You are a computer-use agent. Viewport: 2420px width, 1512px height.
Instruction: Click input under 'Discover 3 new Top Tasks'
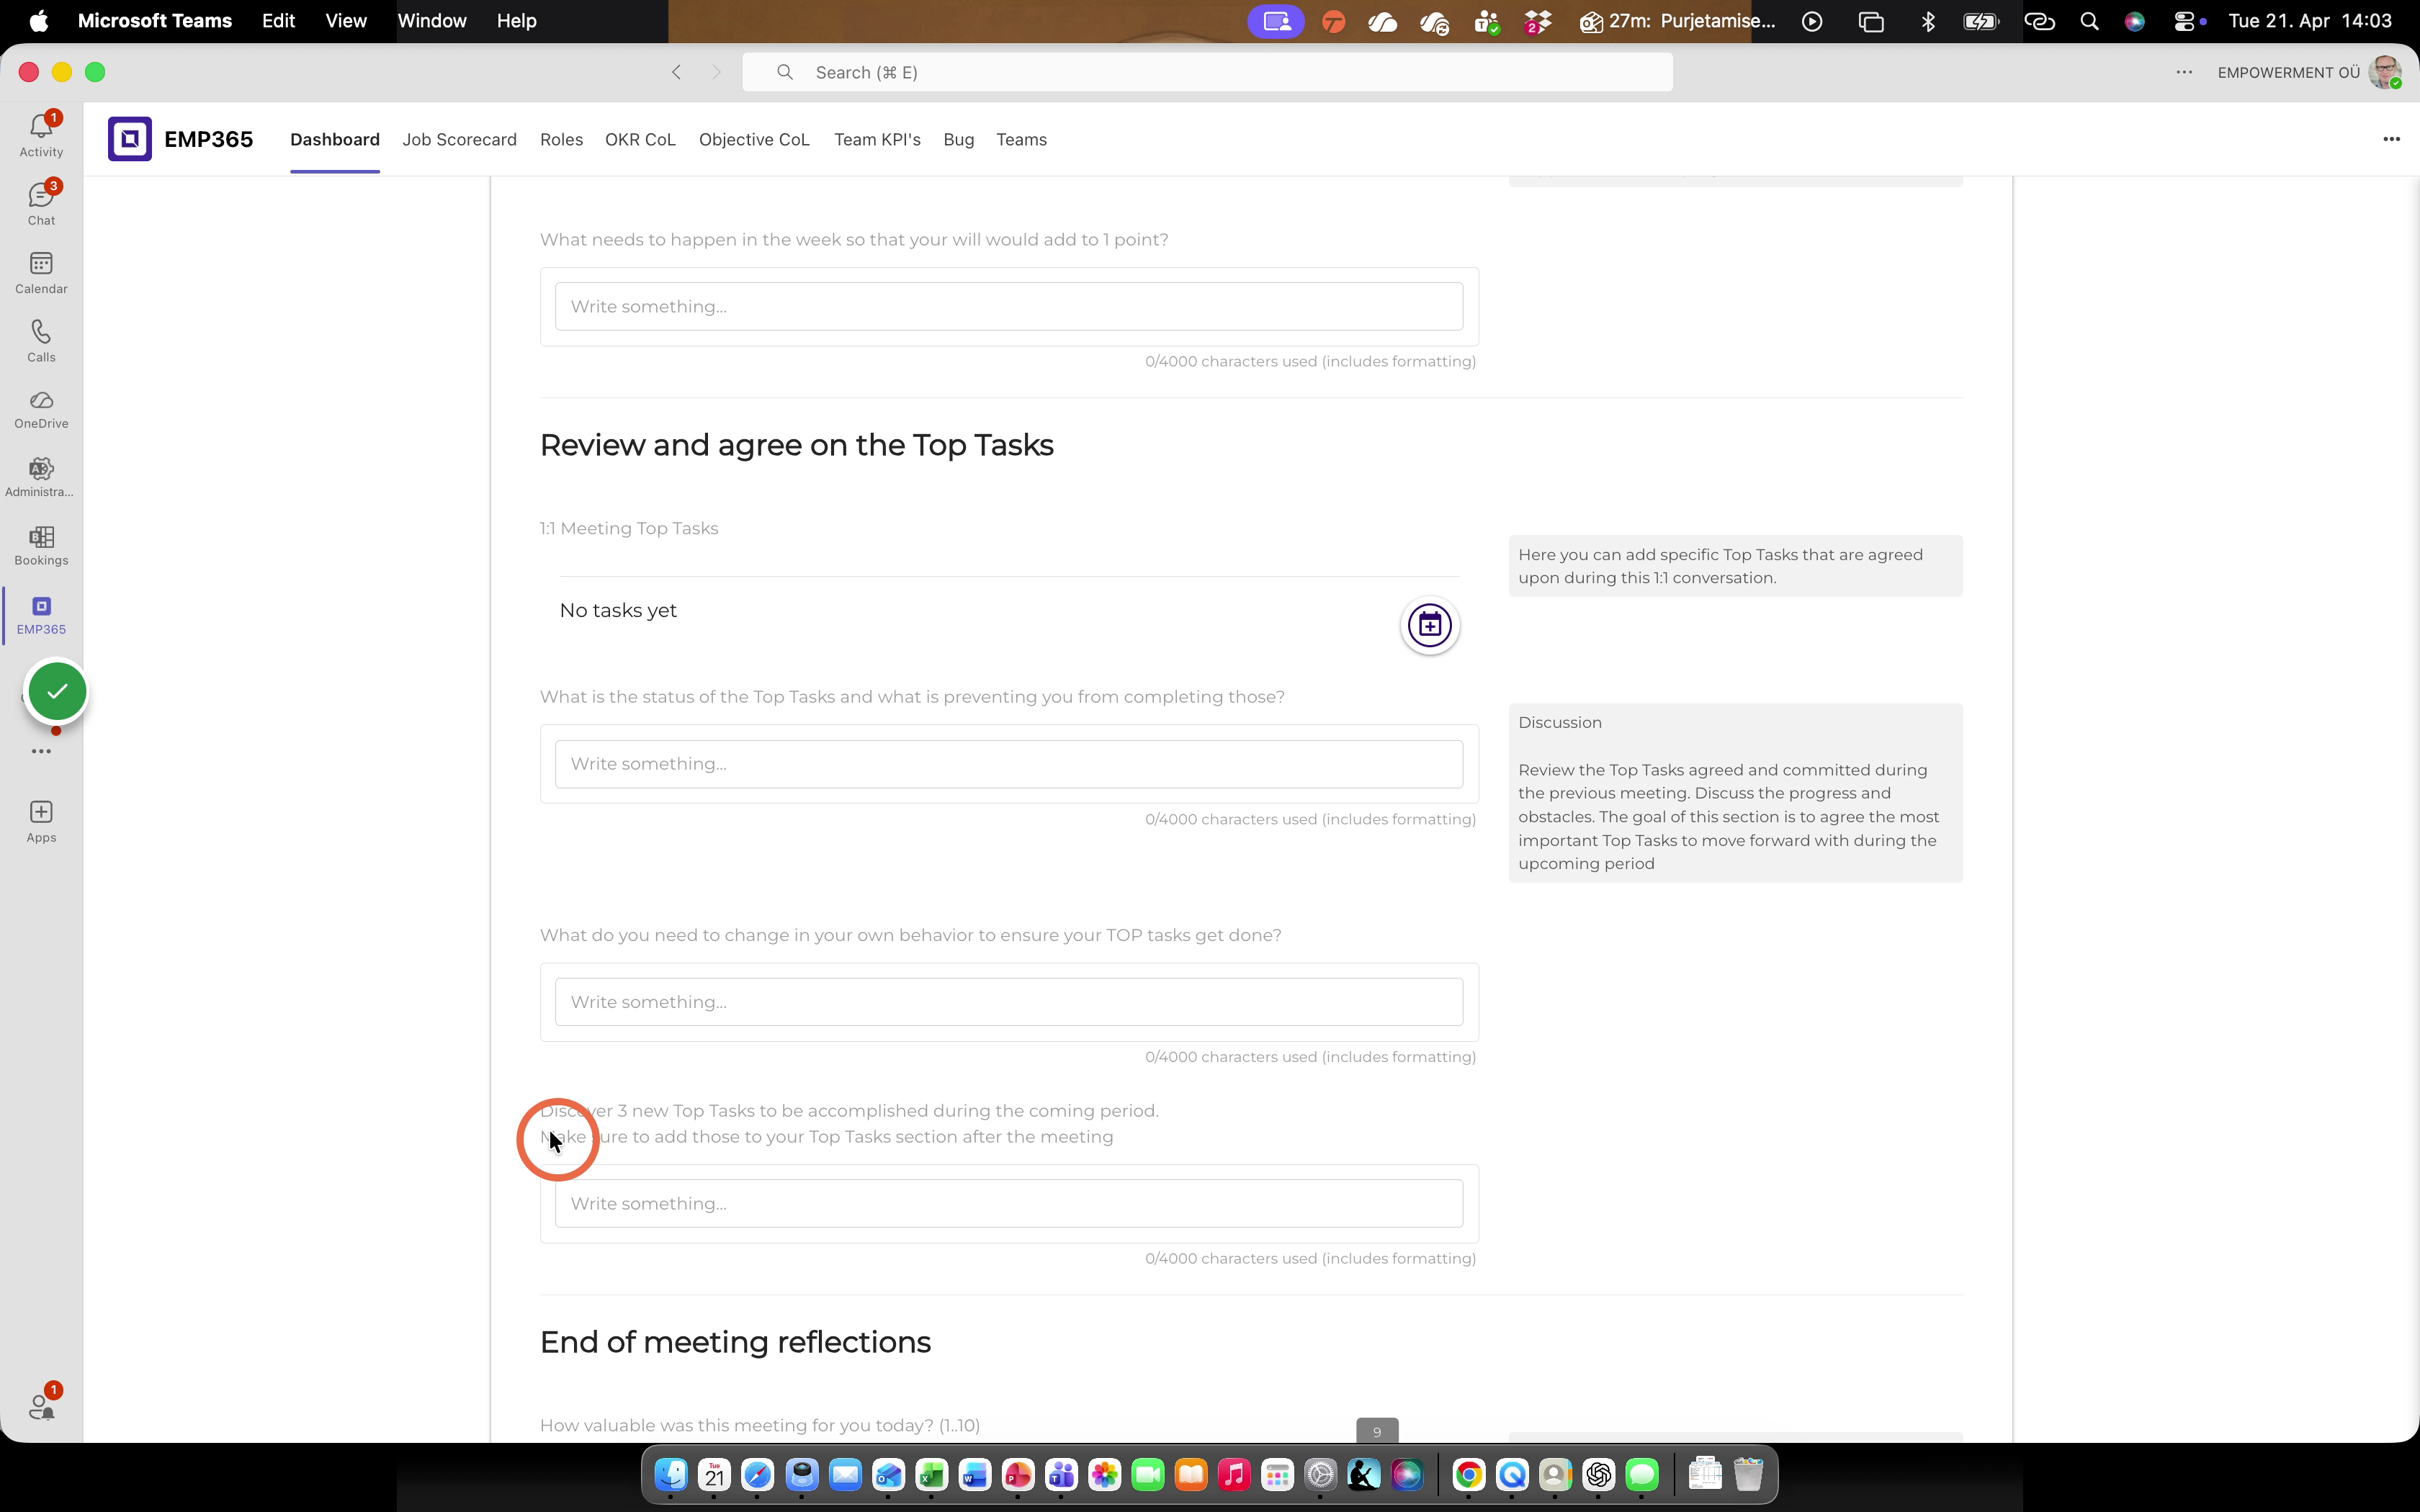click(1009, 1204)
